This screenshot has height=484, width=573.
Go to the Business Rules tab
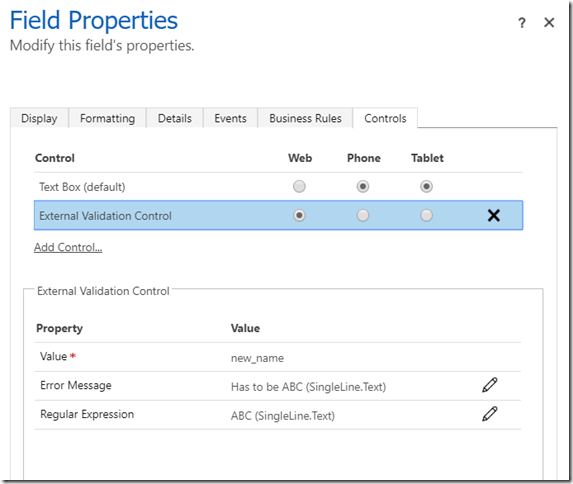click(305, 118)
